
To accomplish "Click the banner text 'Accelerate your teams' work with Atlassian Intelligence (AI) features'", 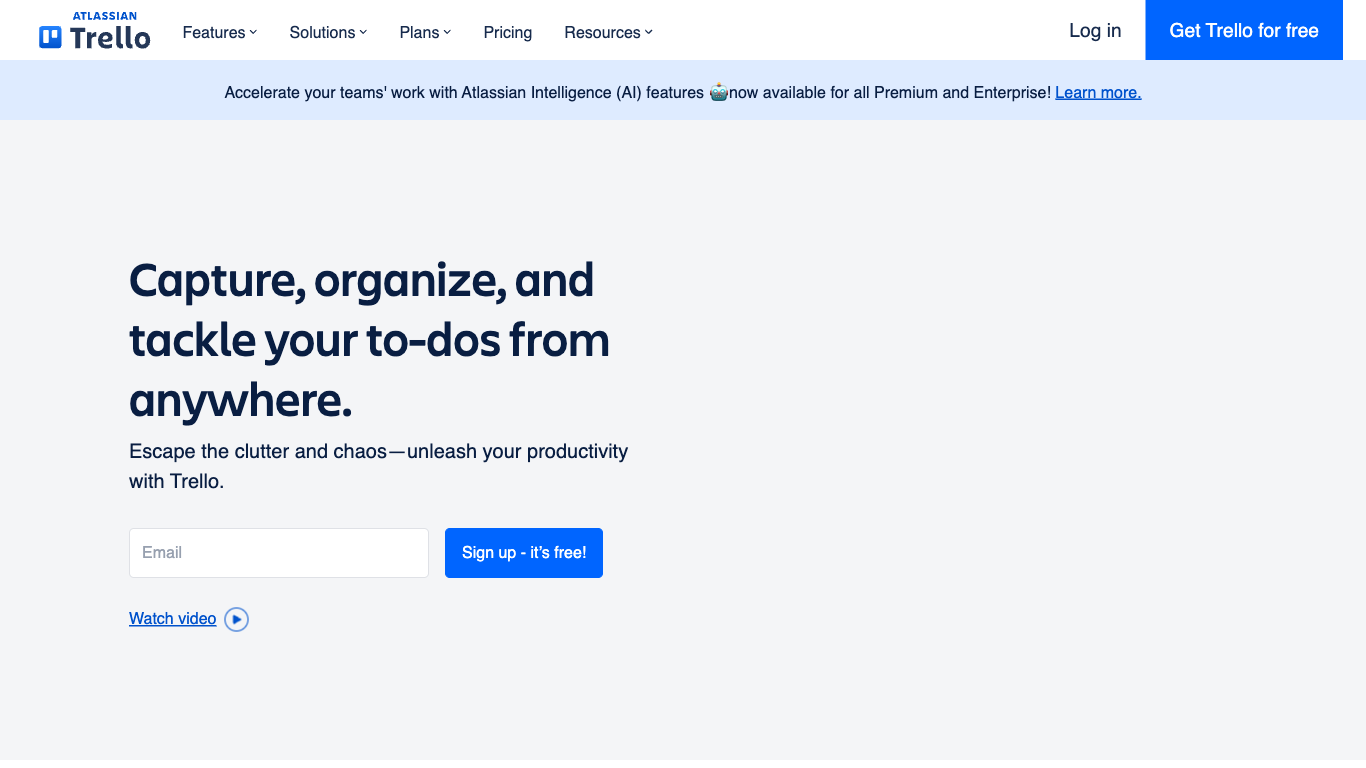I will 464,92.
